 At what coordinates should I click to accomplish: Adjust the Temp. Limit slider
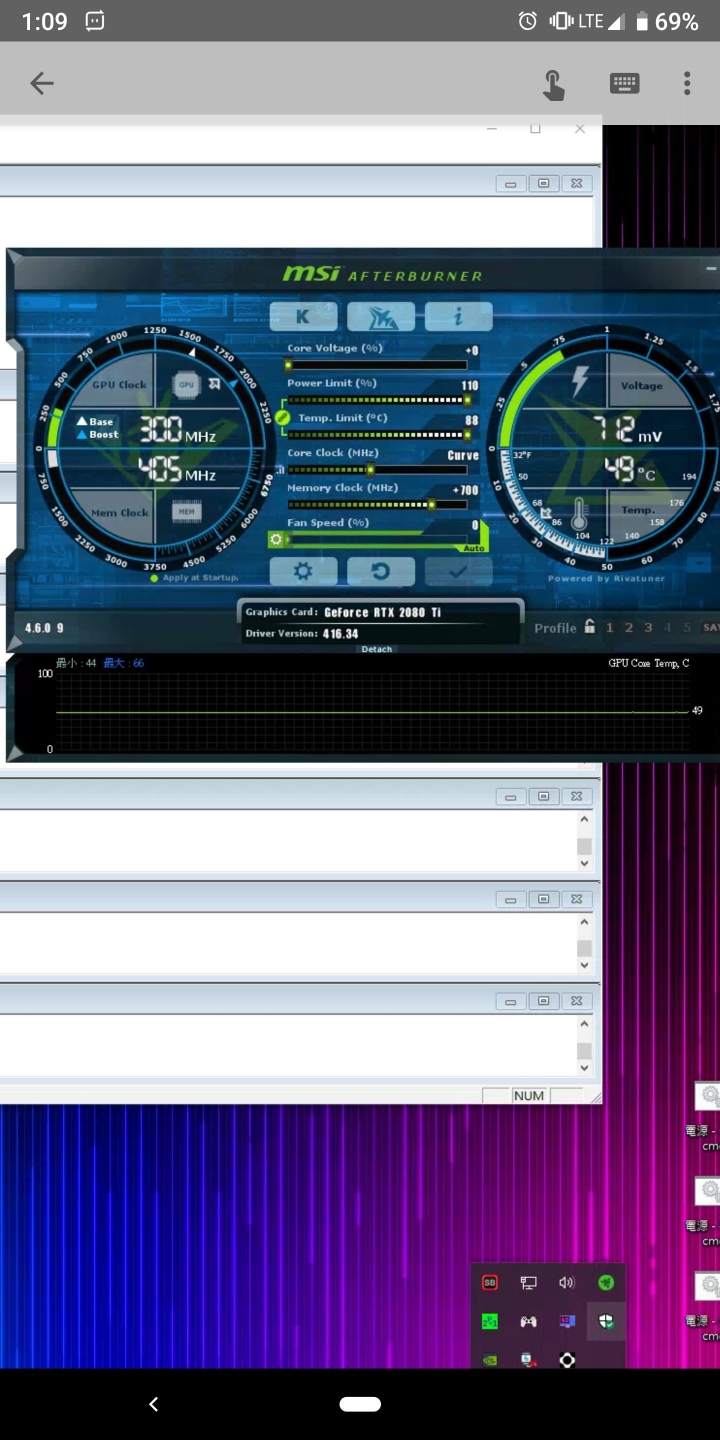(x=377, y=435)
